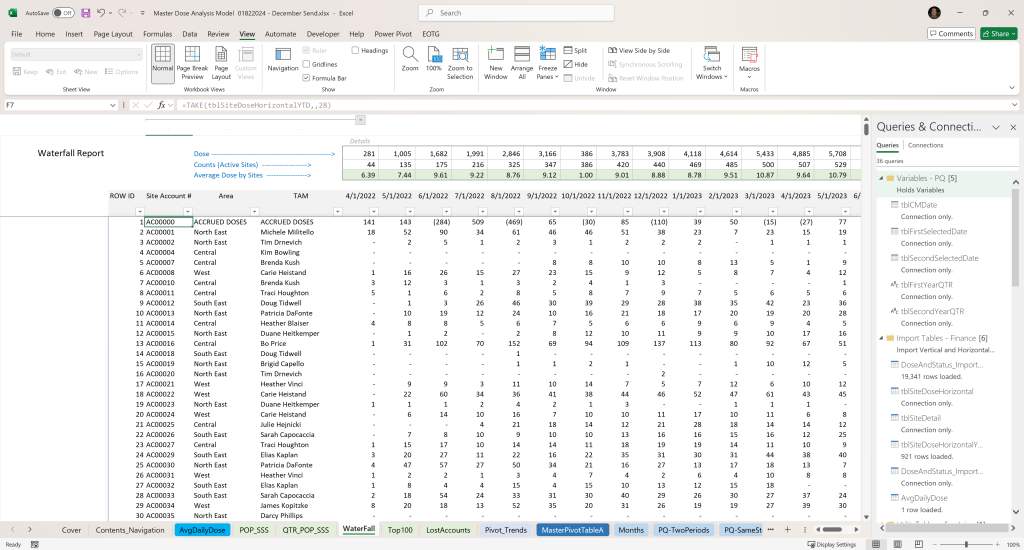Click the formula bar input

[591, 105]
